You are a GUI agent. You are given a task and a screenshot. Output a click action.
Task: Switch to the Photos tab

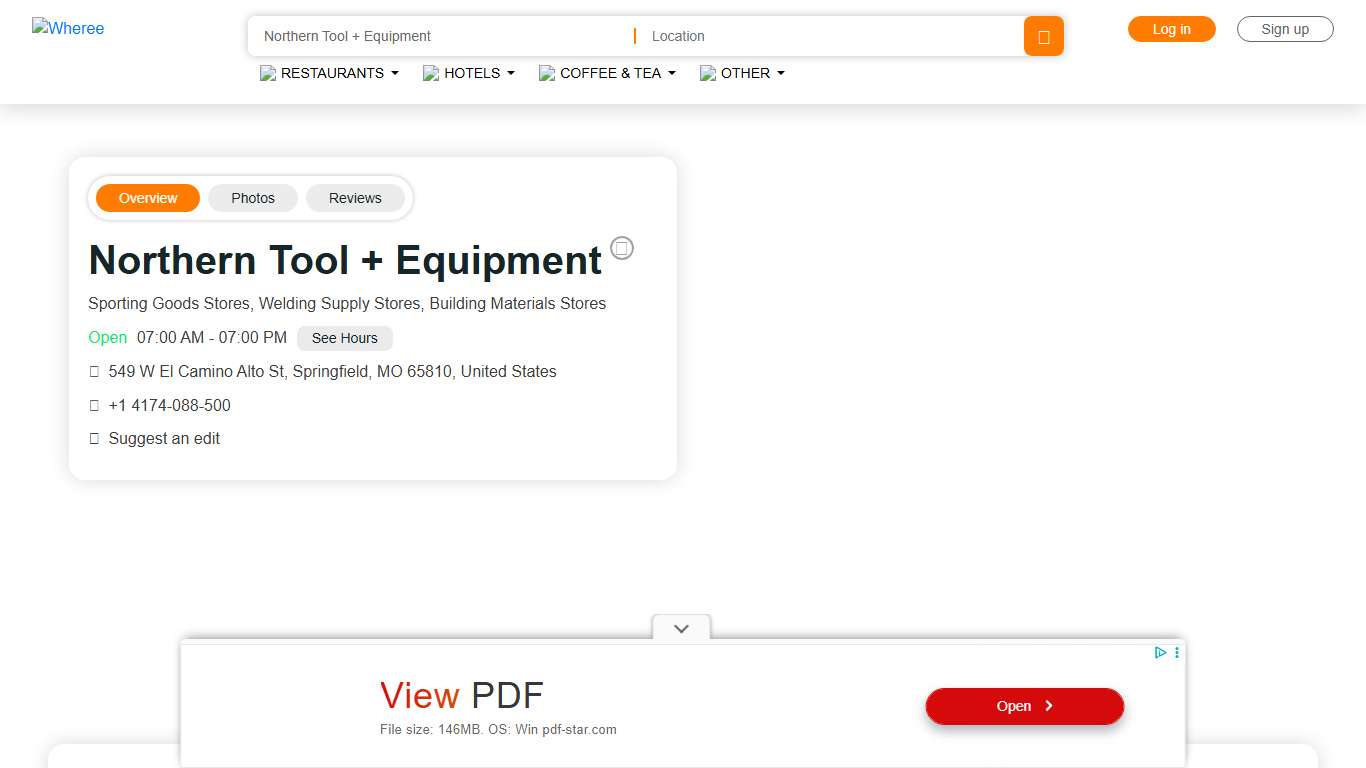[253, 198]
